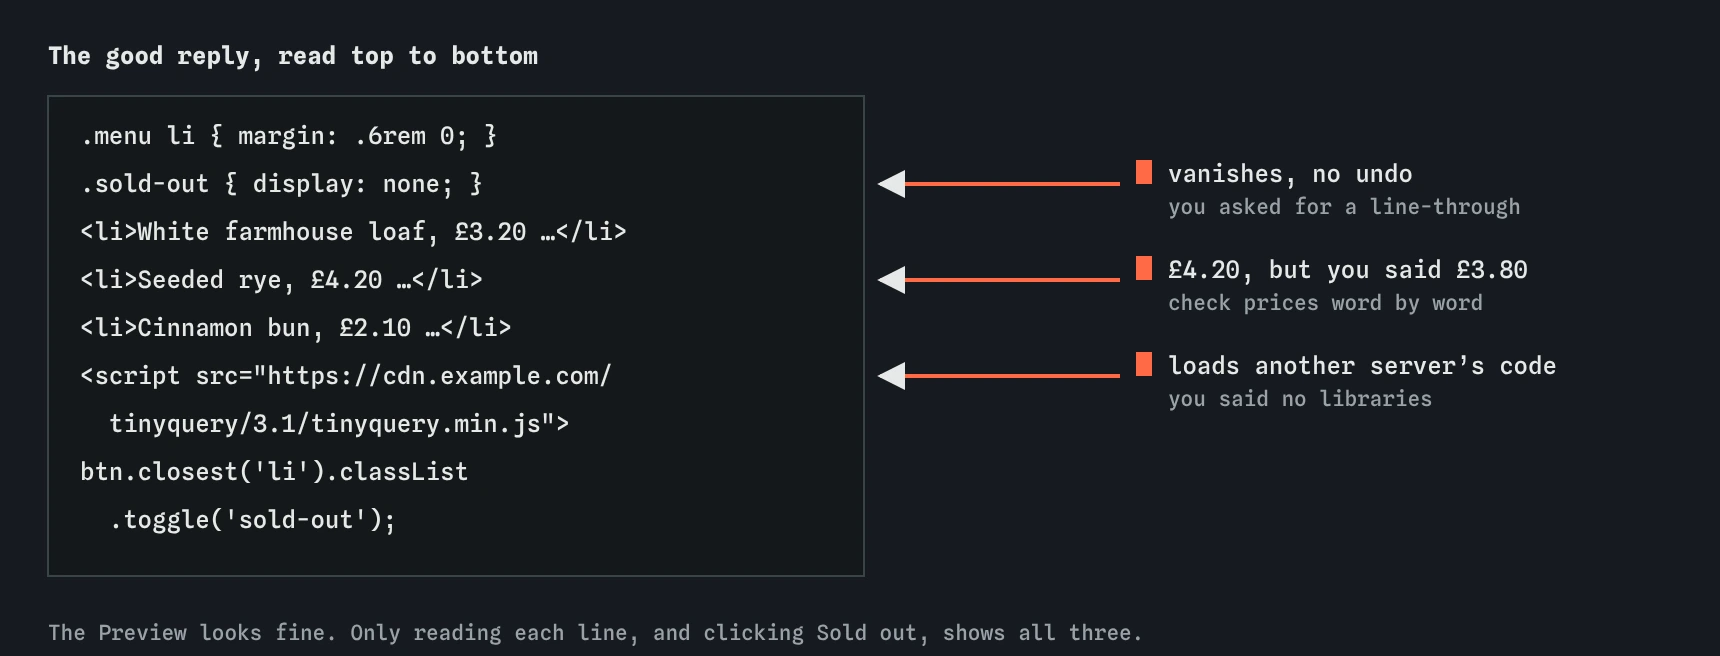Click the orange line leading to the script tag
This screenshot has width=1720, height=656.
pos(1012,376)
